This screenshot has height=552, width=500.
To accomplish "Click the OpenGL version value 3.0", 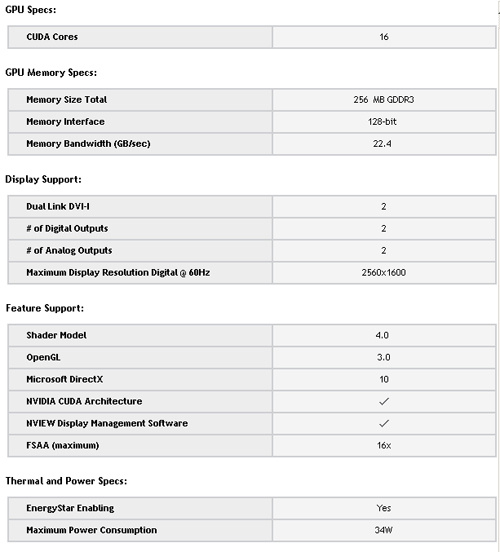I will click(383, 357).
